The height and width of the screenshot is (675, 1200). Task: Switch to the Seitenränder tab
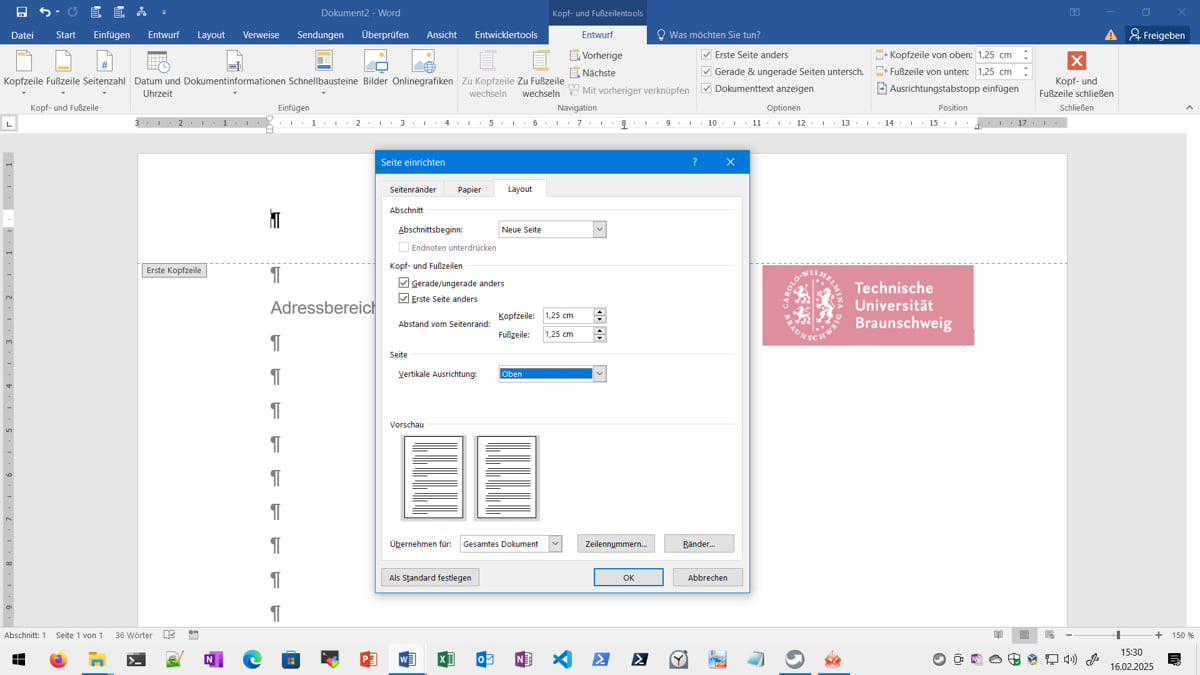413,189
